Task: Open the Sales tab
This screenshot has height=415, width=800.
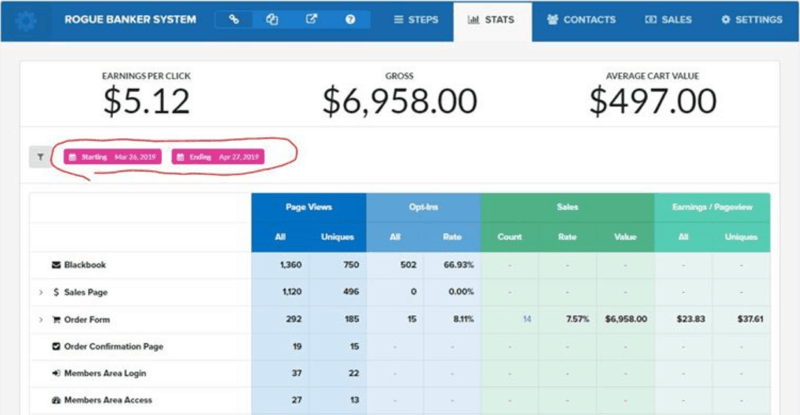Action: (x=668, y=19)
